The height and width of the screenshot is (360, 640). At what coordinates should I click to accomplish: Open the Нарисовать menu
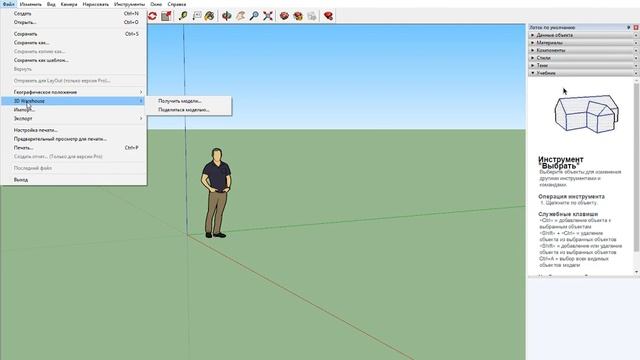[96, 4]
